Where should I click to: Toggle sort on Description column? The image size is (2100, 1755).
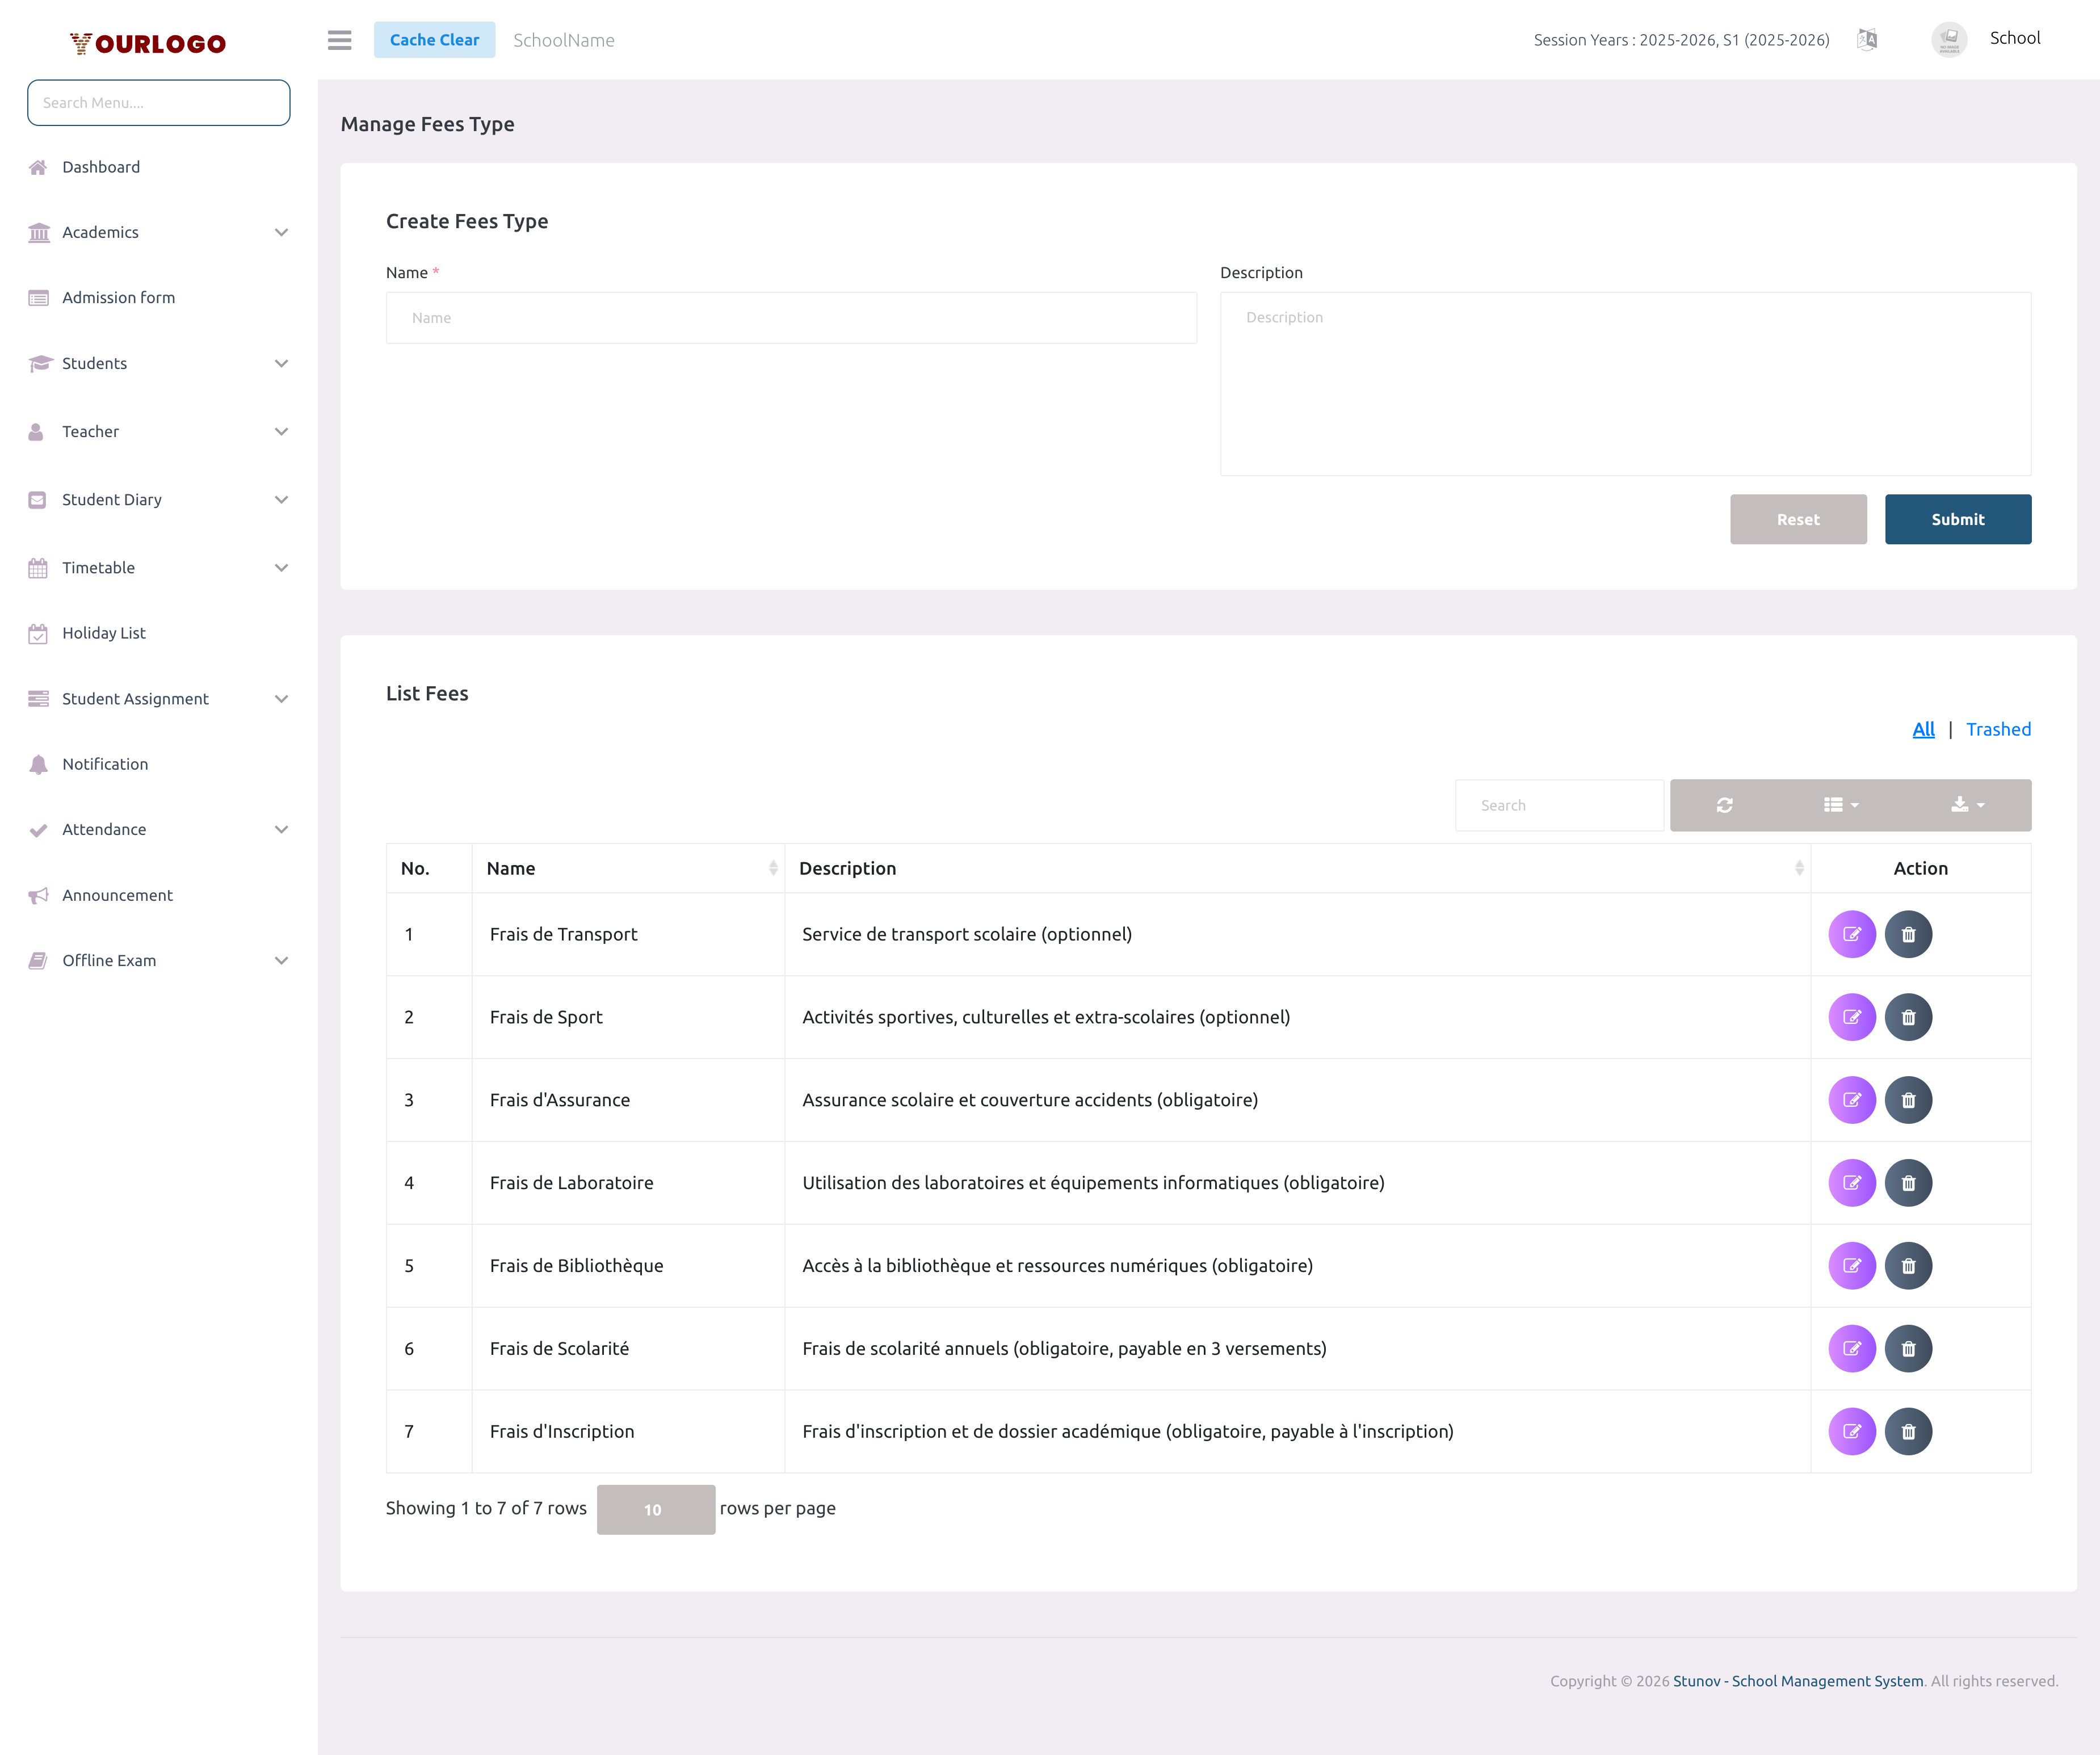click(x=1797, y=868)
